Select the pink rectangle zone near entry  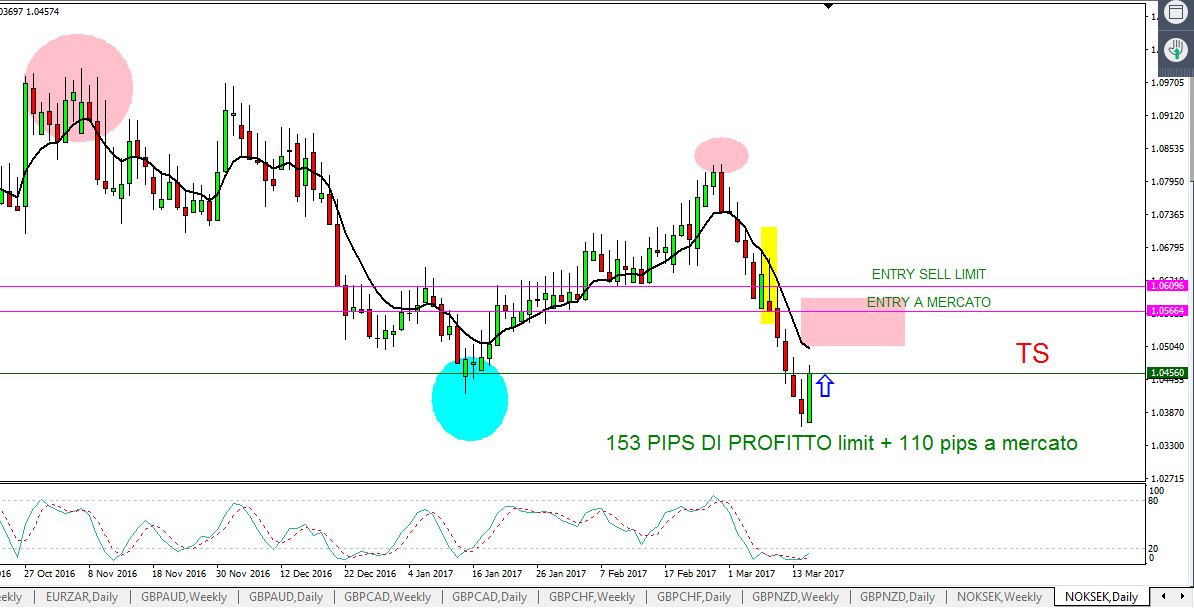tap(852, 322)
